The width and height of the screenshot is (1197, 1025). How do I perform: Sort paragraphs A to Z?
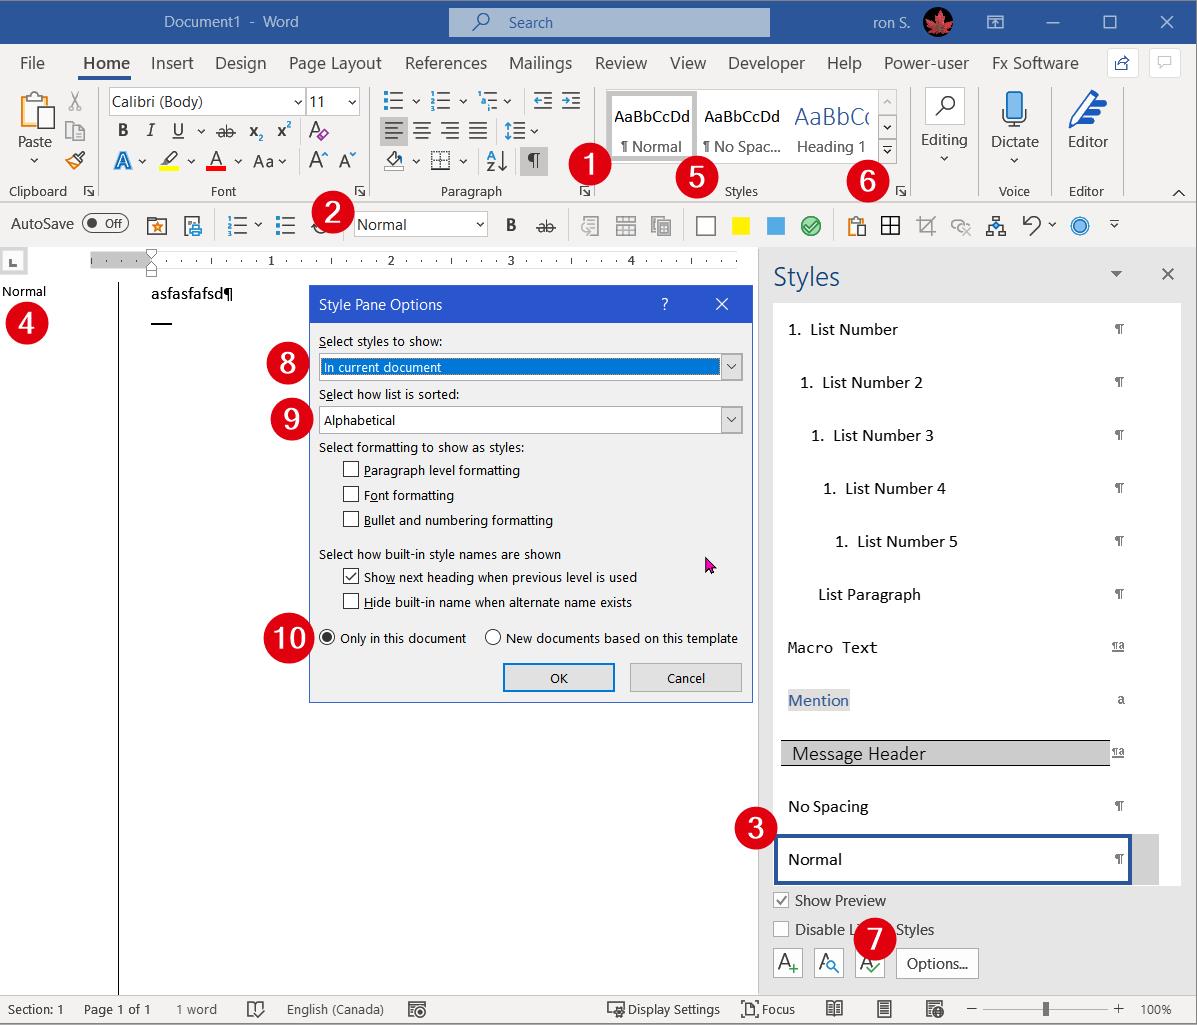coord(497,161)
